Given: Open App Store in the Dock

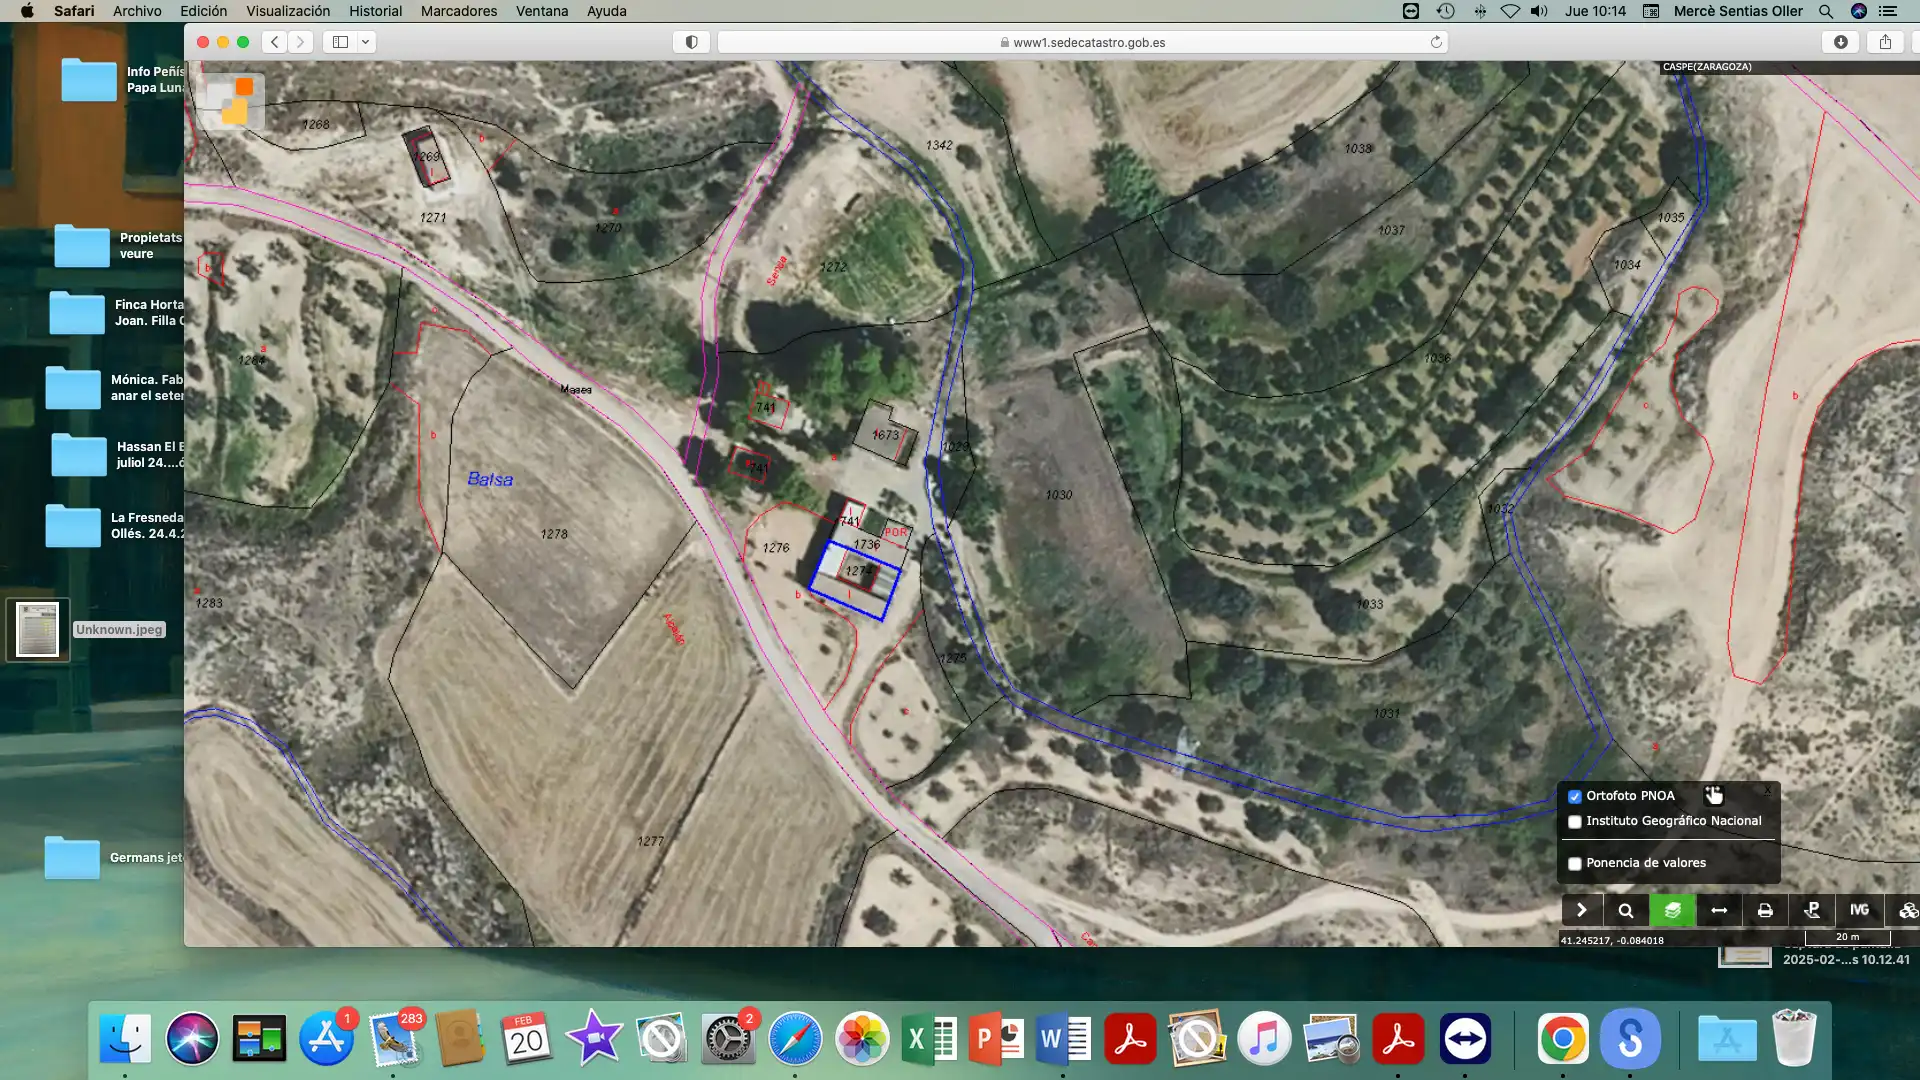Looking at the screenshot, I should pyautogui.click(x=326, y=1039).
